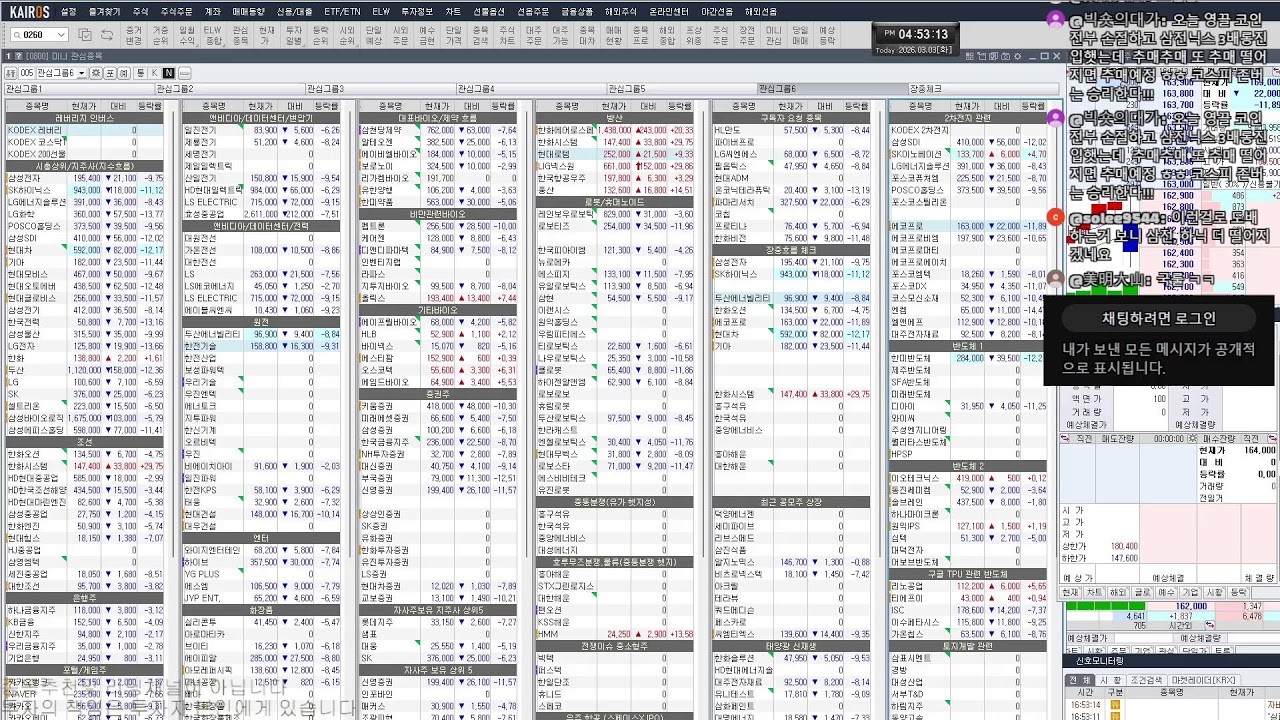Open the 현재가 toolbar shortcut
The width and height of the screenshot is (1280, 720).
(x=267, y=36)
